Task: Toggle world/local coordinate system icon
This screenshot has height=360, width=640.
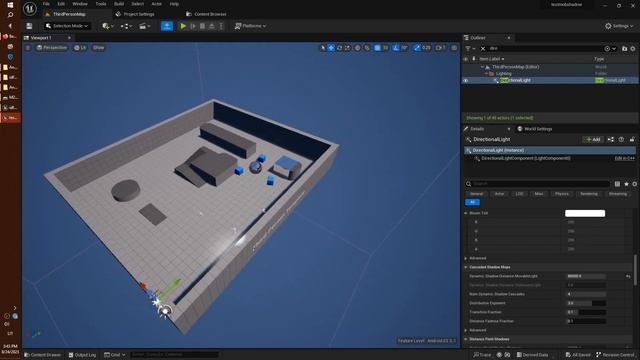Action: tap(358, 48)
